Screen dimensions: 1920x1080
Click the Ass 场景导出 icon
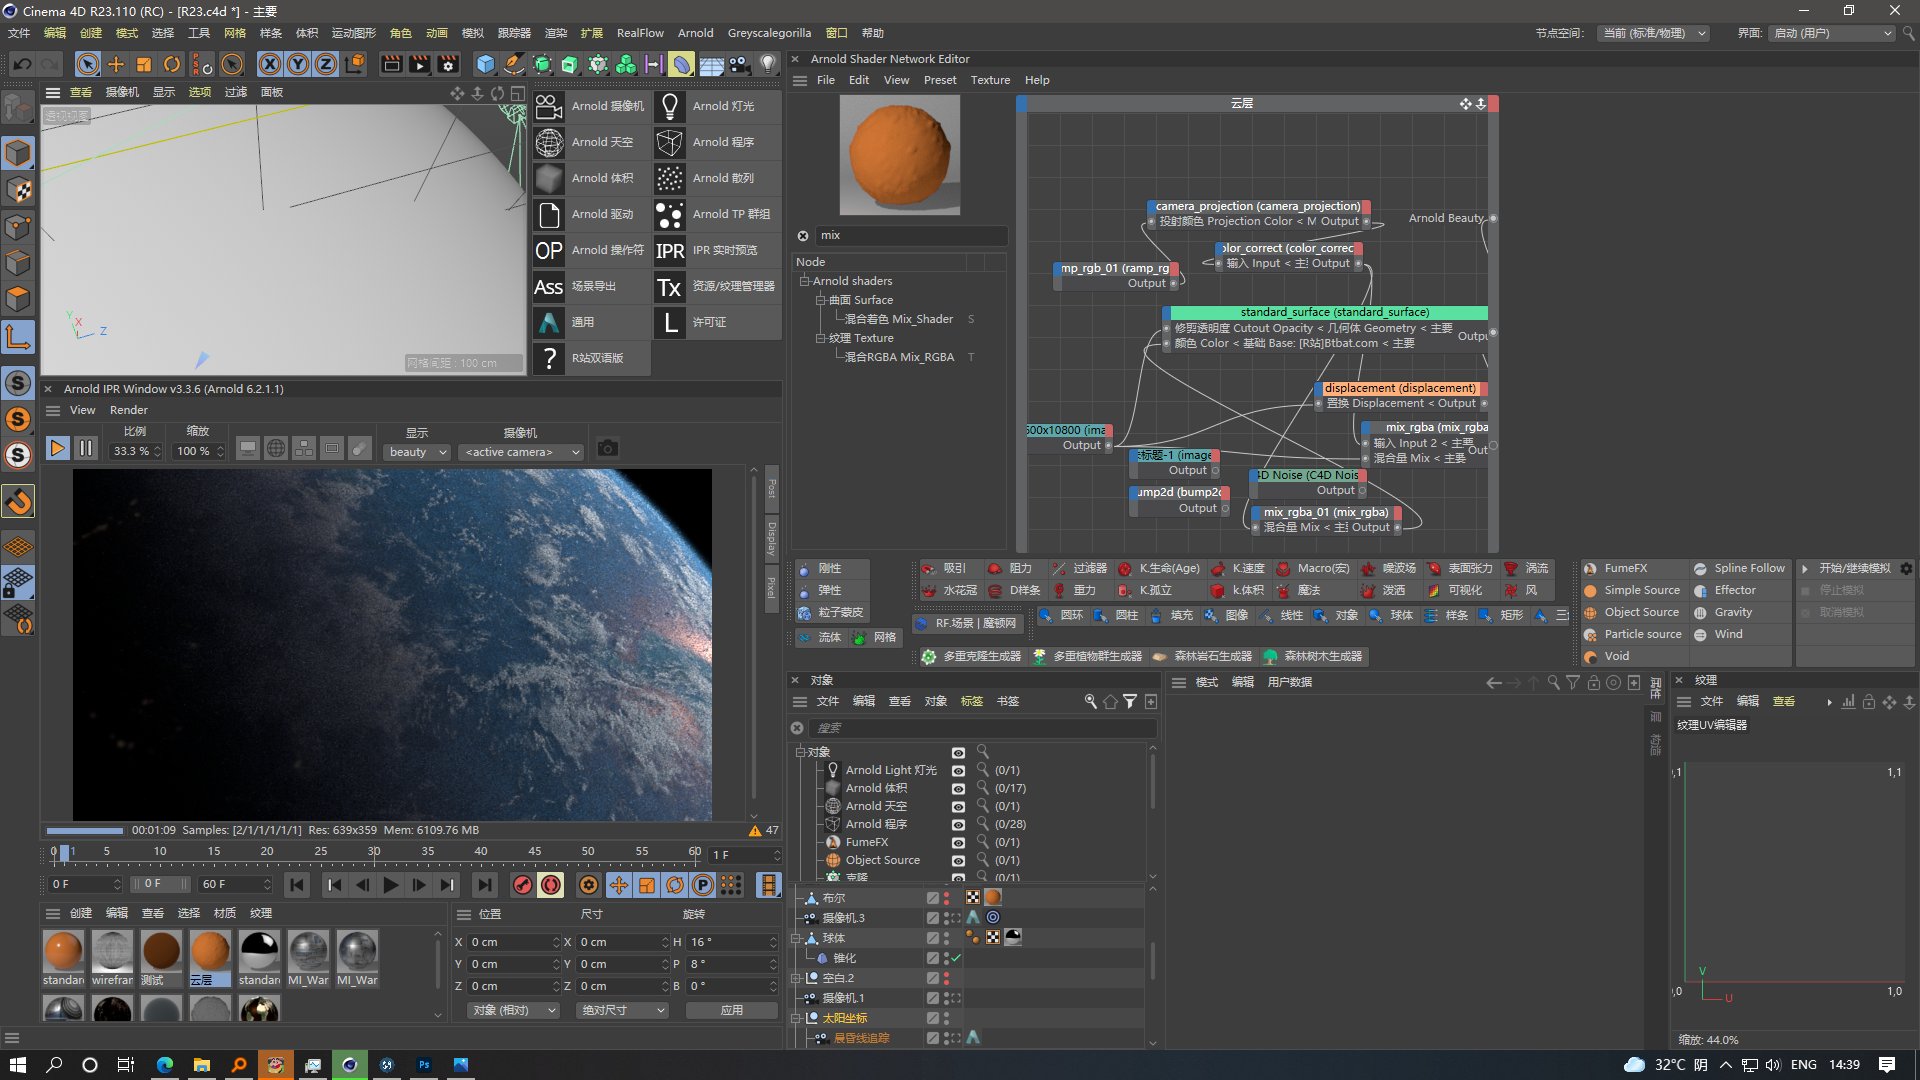549,286
